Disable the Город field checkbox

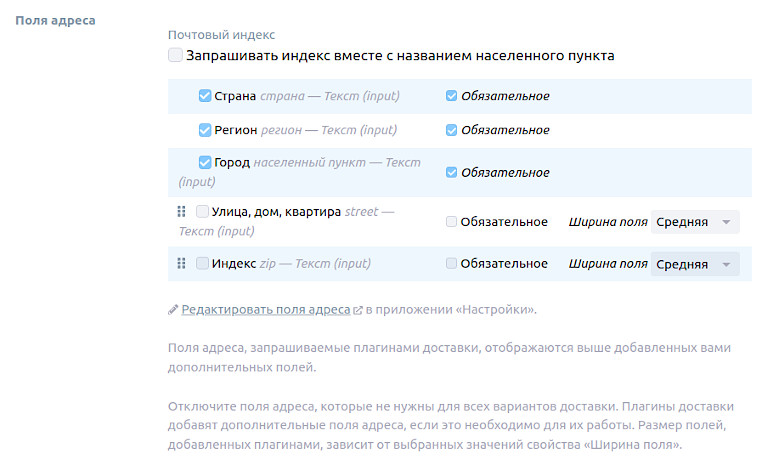coord(205,162)
